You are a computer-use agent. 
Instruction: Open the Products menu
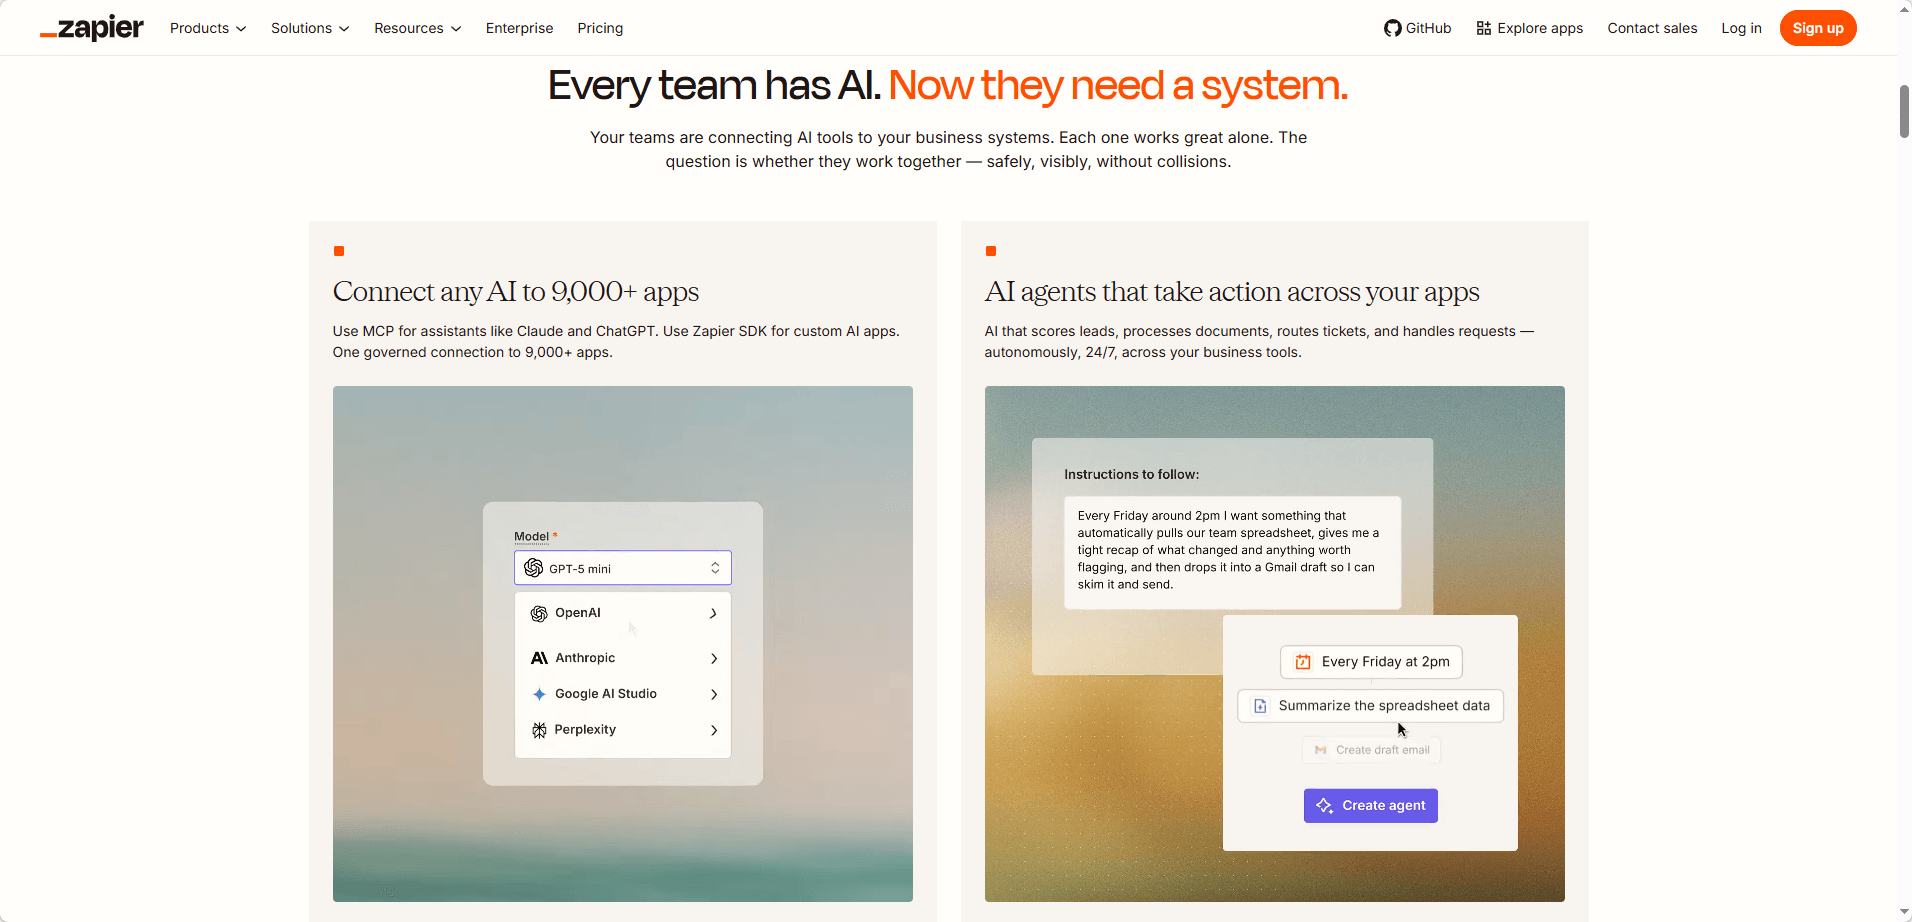pyautogui.click(x=208, y=28)
